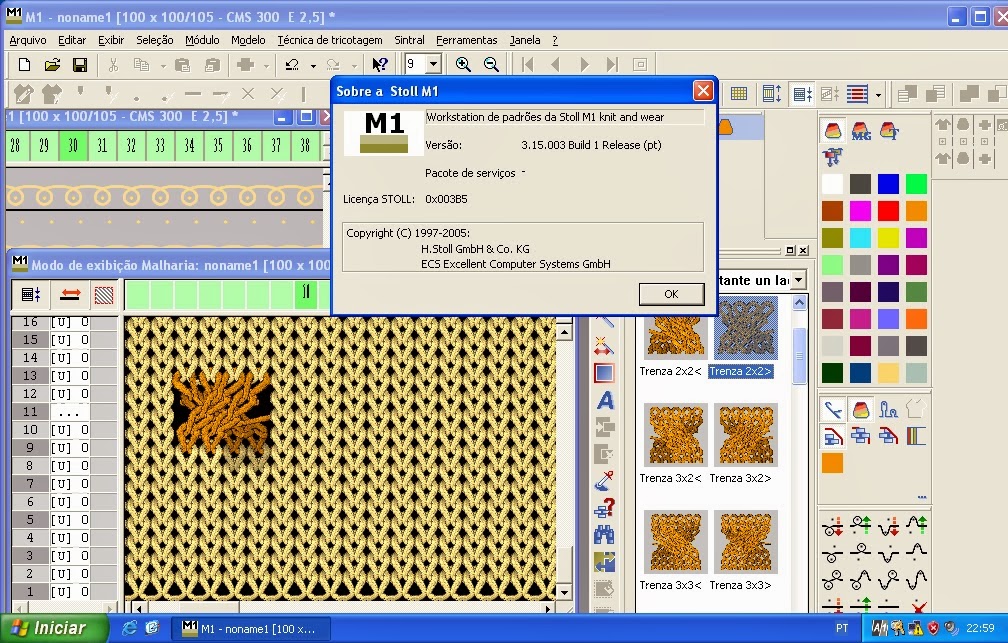Click OK in Sobre a Stoll M1 dialog
The height and width of the screenshot is (643, 1008).
click(x=671, y=294)
